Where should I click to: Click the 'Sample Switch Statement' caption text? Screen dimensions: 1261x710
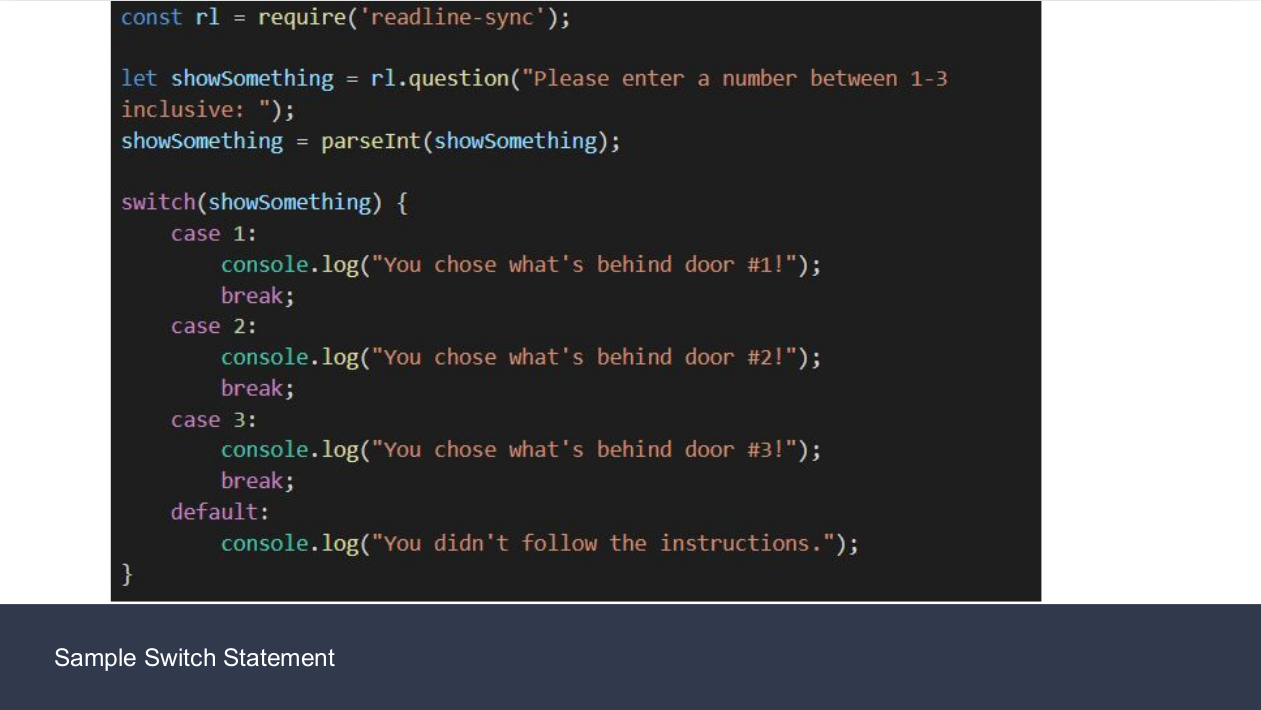(x=194, y=657)
